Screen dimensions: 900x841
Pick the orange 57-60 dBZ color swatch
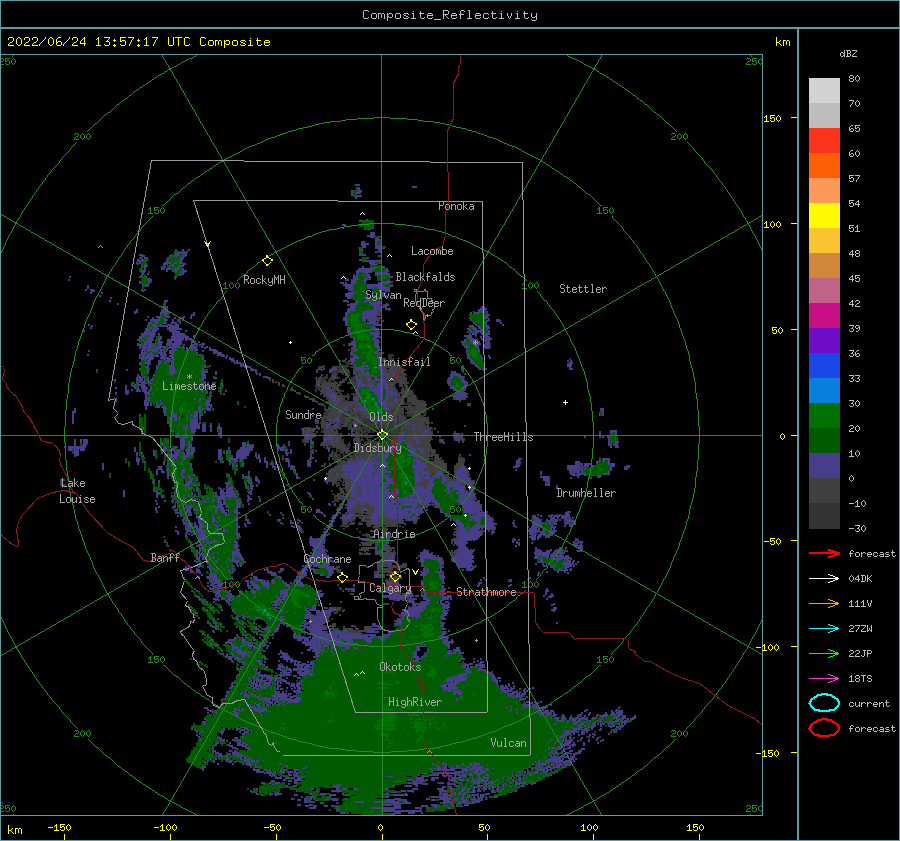(824, 165)
